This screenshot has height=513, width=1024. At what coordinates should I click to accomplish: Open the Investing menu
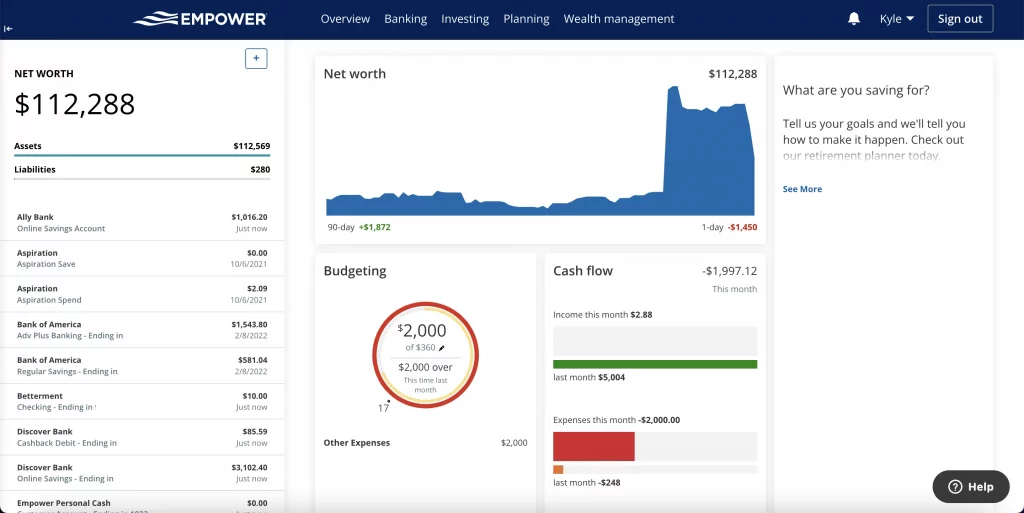point(465,19)
